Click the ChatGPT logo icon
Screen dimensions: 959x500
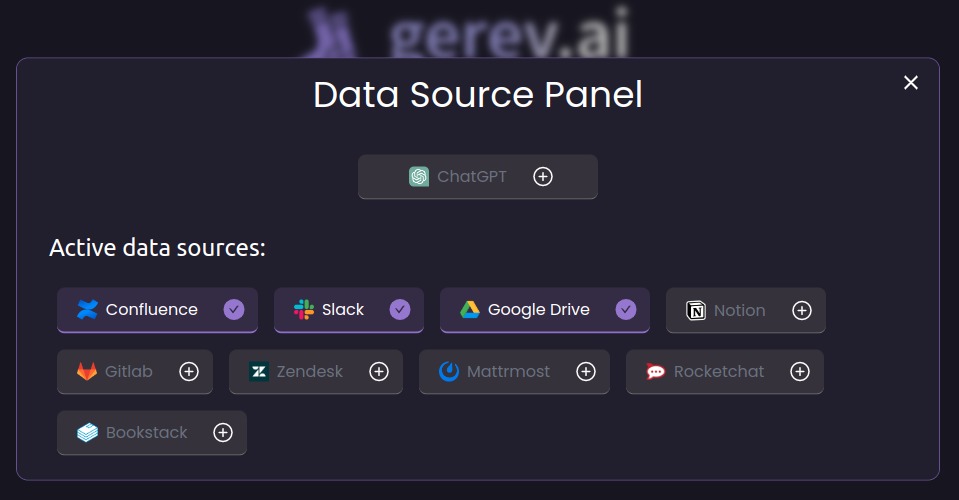click(419, 177)
